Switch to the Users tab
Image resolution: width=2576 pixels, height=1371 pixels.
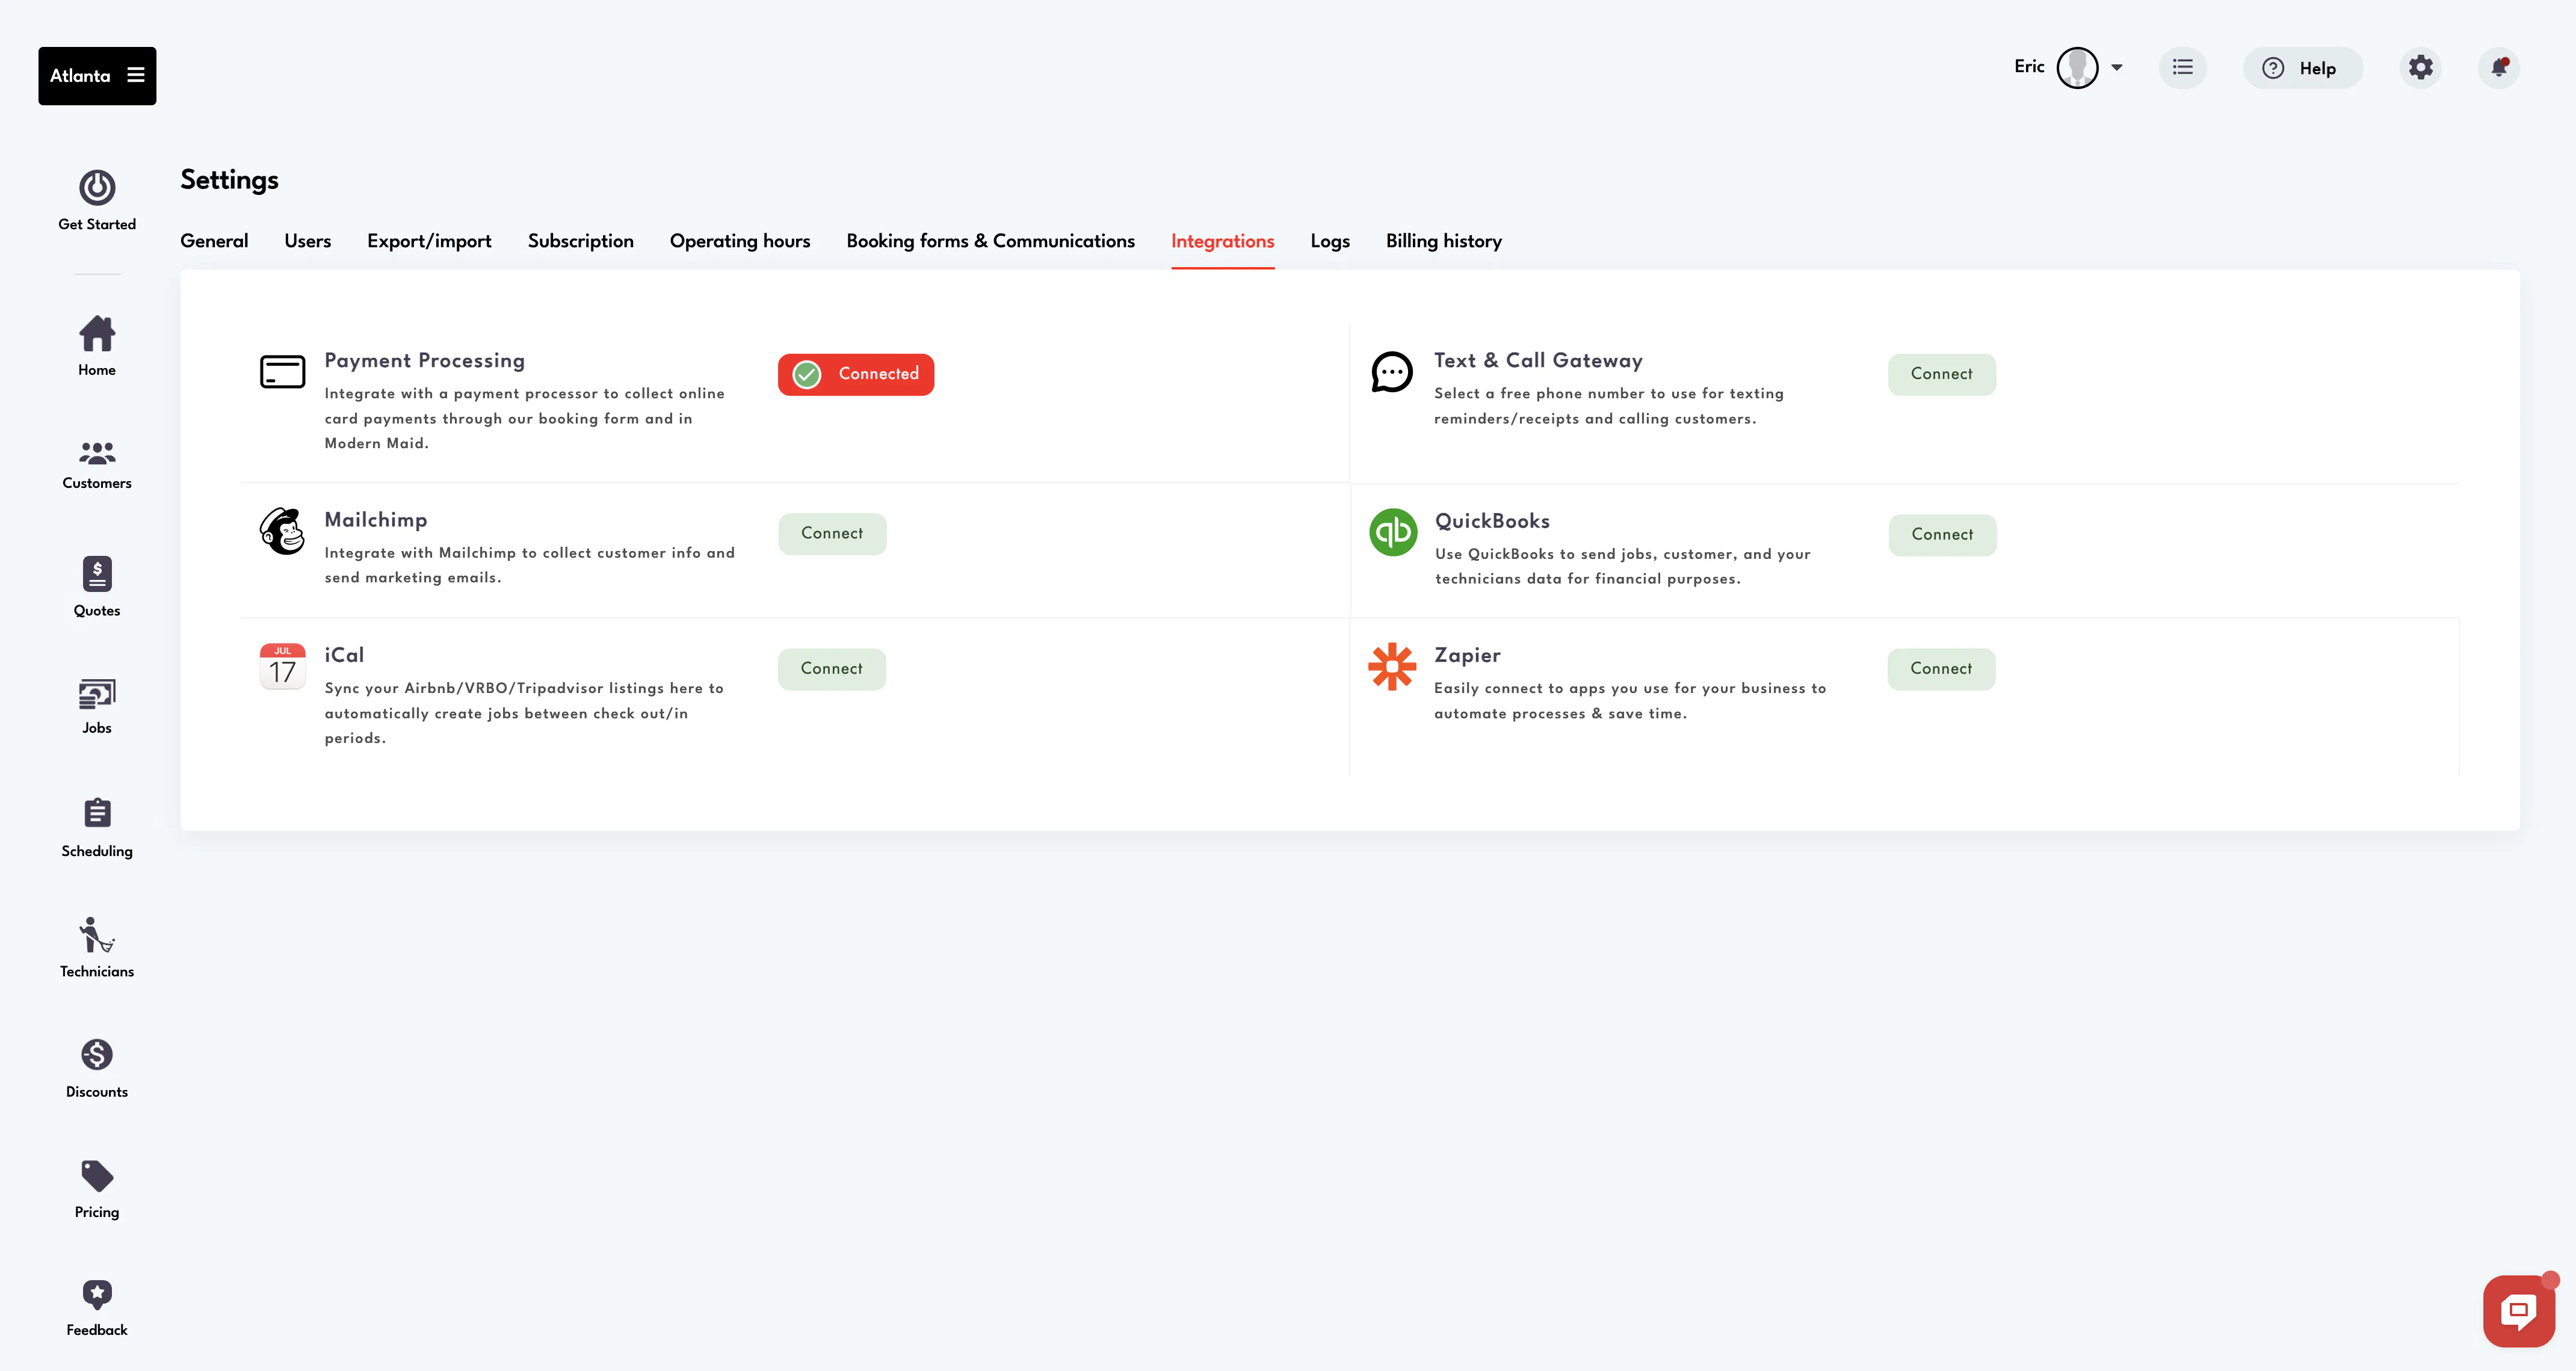[x=308, y=241]
